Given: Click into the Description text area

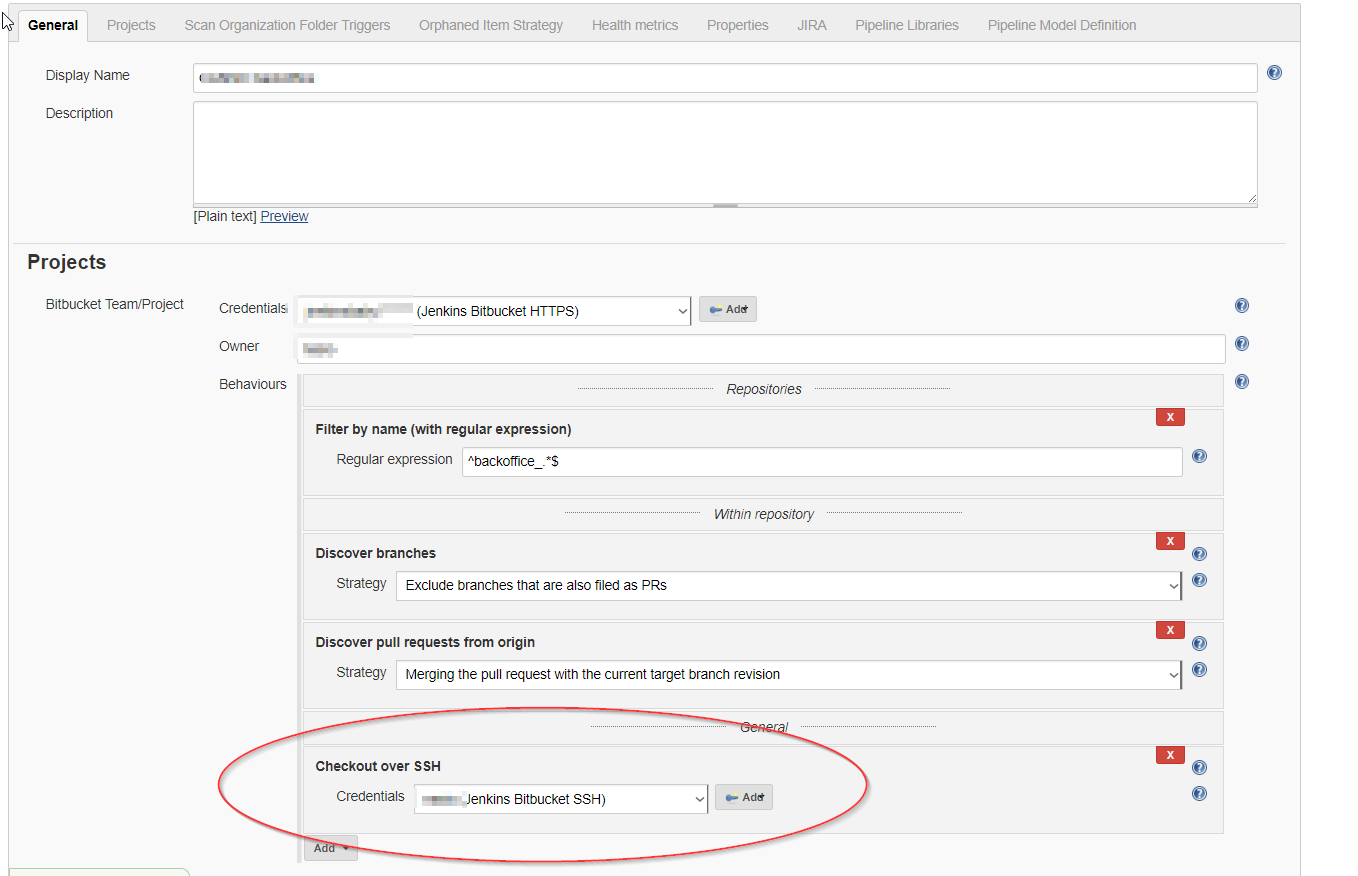Looking at the screenshot, I should click(724, 152).
